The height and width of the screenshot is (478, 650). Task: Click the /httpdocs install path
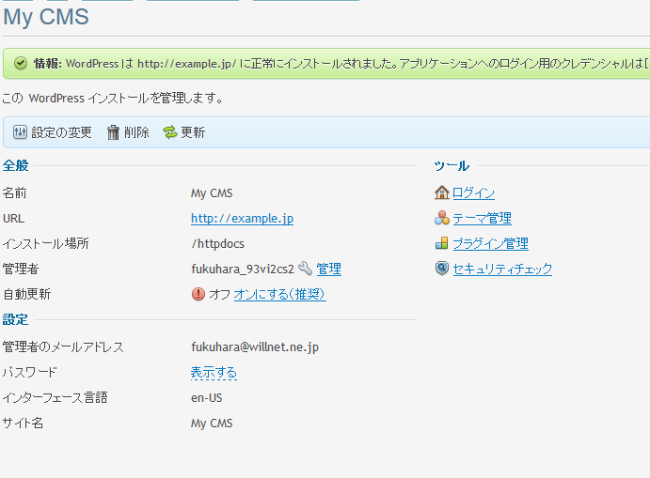[x=218, y=244]
